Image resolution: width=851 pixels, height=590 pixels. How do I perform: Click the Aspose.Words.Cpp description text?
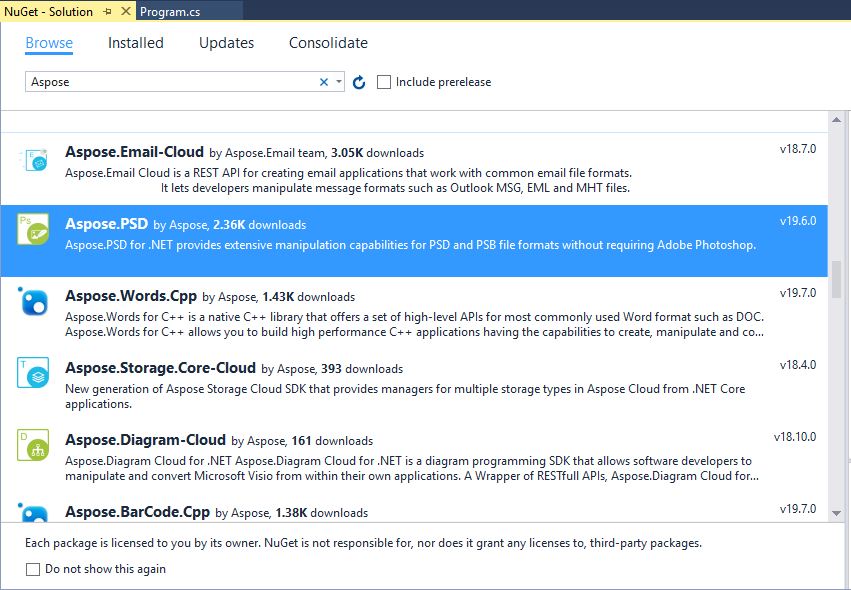pos(415,325)
